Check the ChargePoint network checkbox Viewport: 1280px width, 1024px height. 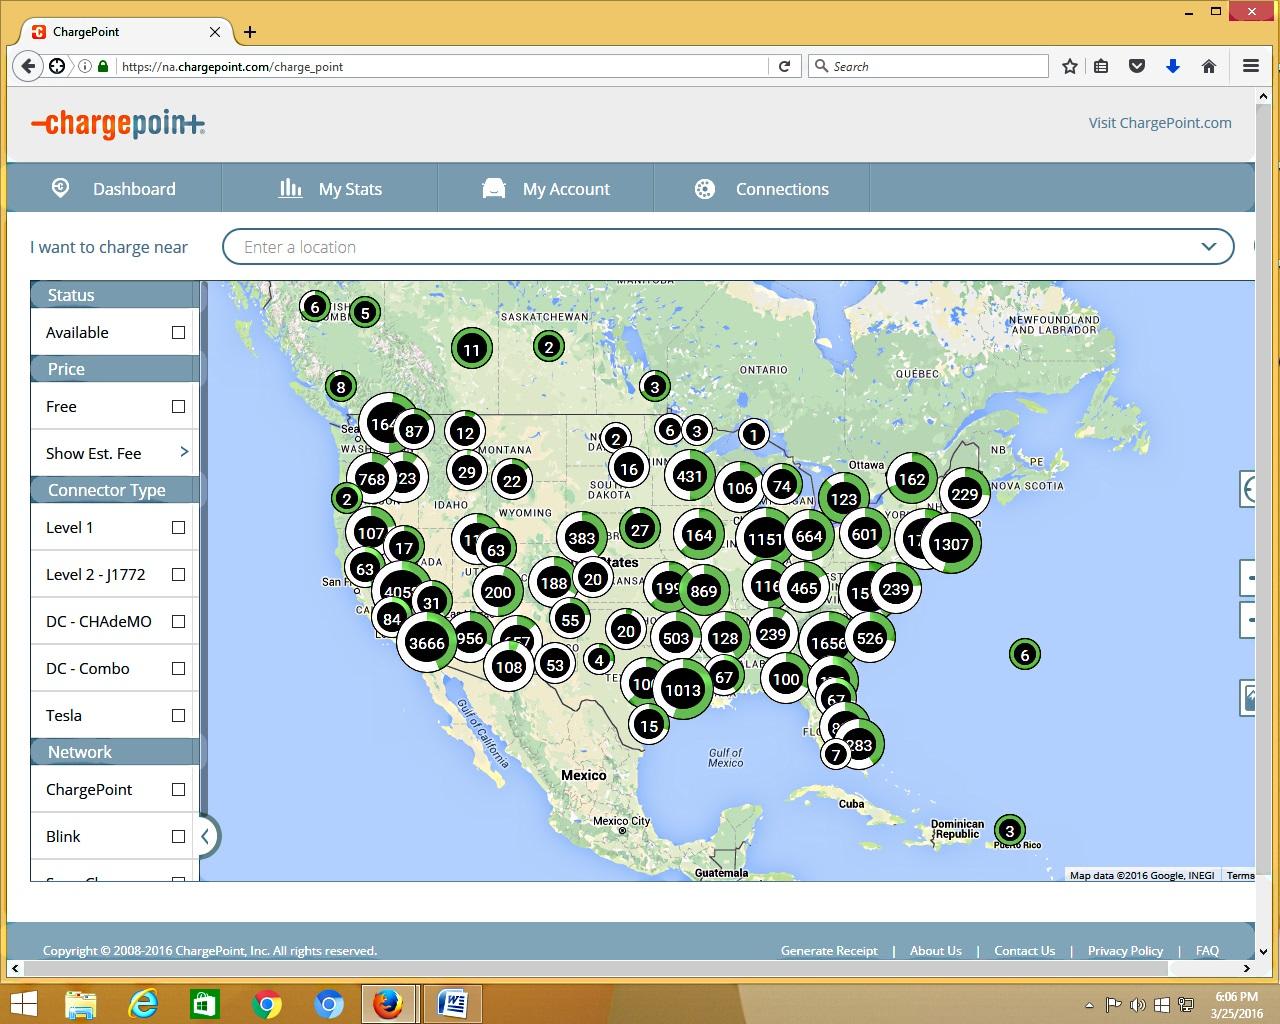(x=178, y=790)
